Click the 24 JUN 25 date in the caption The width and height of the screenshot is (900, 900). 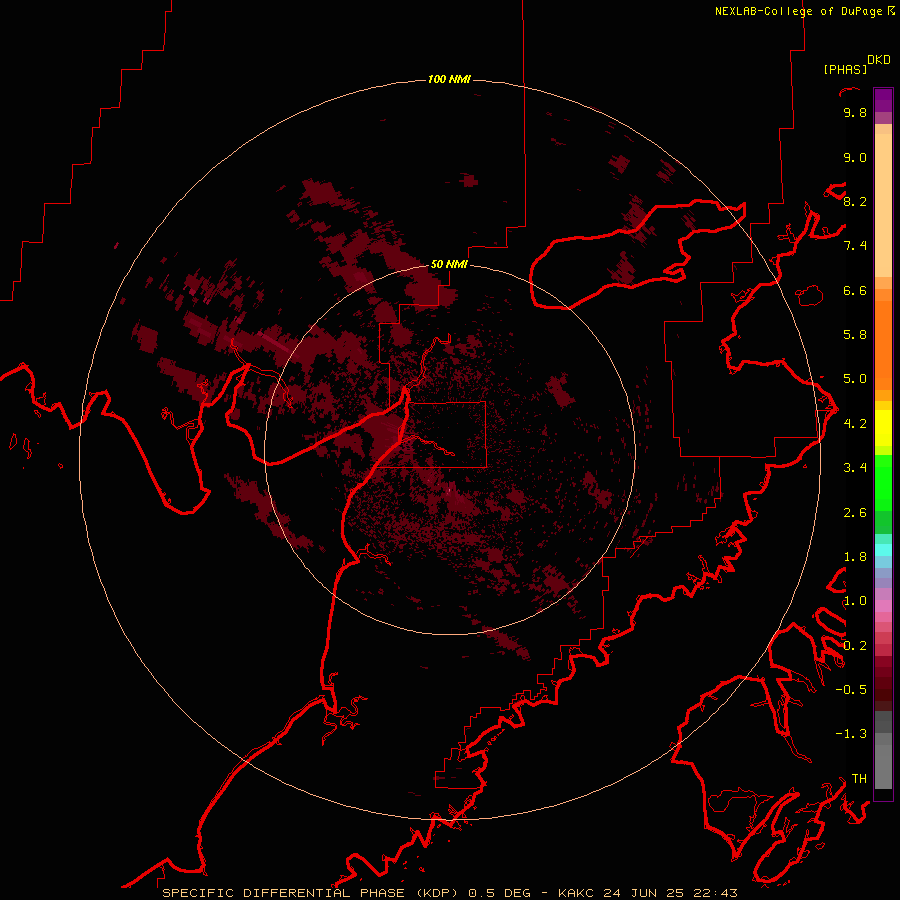tap(642, 893)
